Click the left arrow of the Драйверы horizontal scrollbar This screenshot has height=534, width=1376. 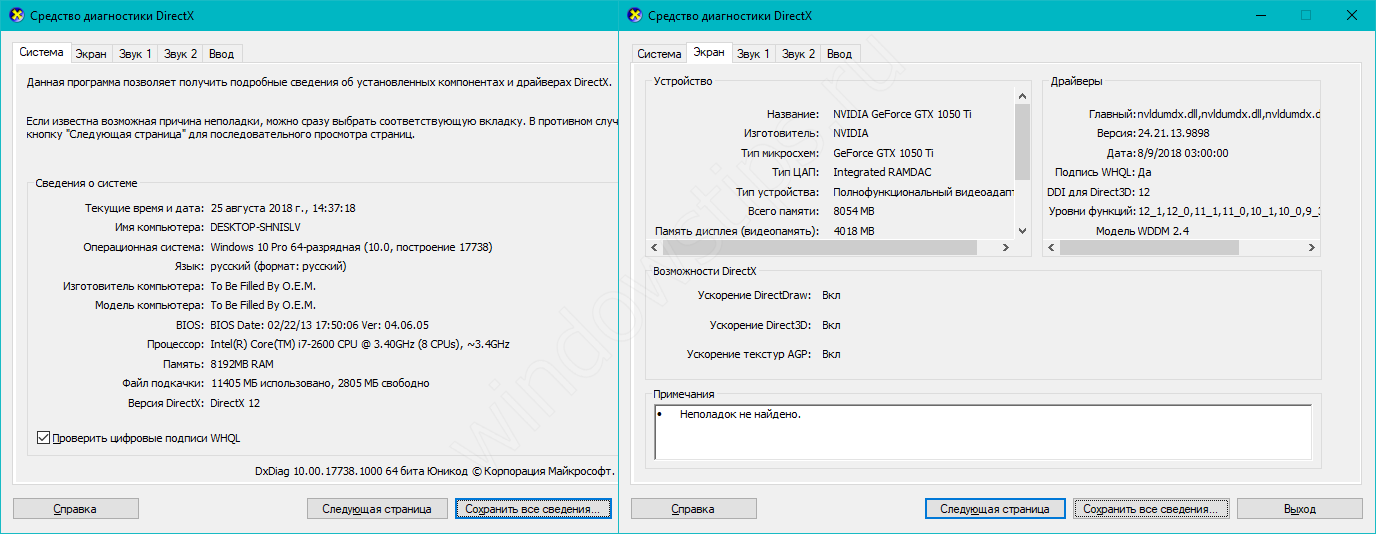tap(1052, 247)
